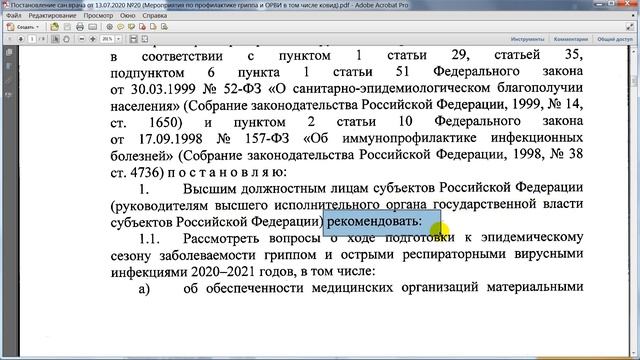The image size is (640, 360).
Task: Open attachments paperclip panel in sidebar
Action: [9, 81]
